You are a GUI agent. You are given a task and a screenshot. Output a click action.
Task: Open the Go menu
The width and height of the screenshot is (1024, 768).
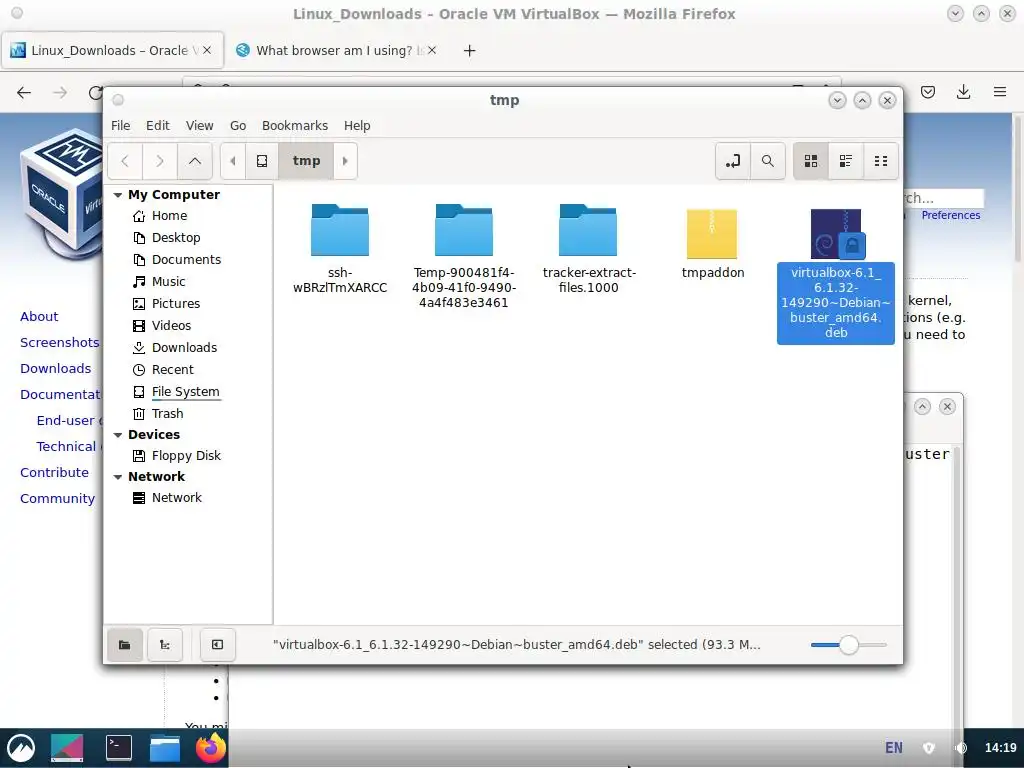click(238, 125)
